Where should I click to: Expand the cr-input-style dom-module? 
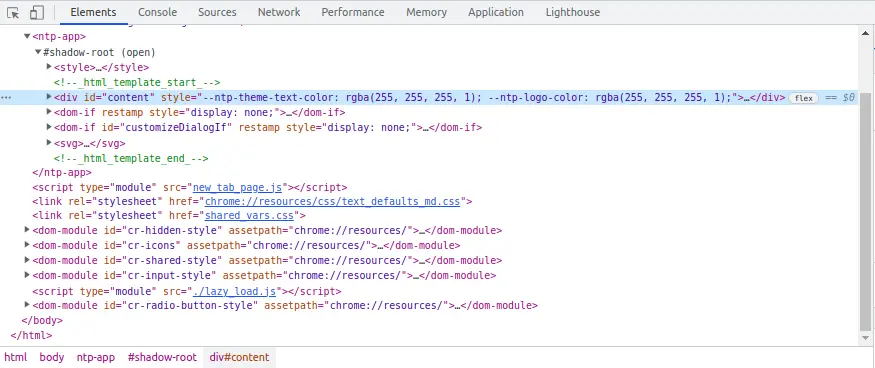coord(27,275)
